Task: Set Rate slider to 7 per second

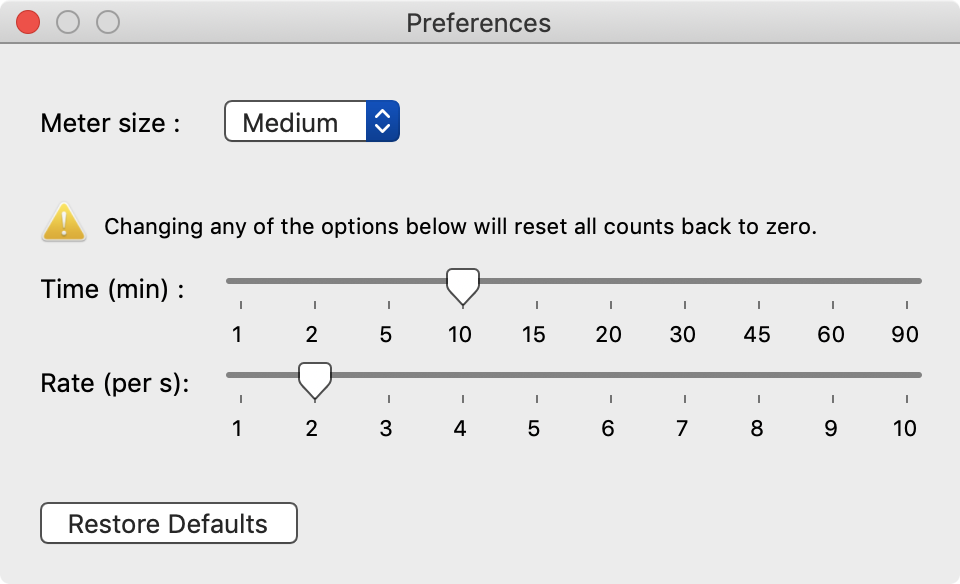Action: (683, 375)
